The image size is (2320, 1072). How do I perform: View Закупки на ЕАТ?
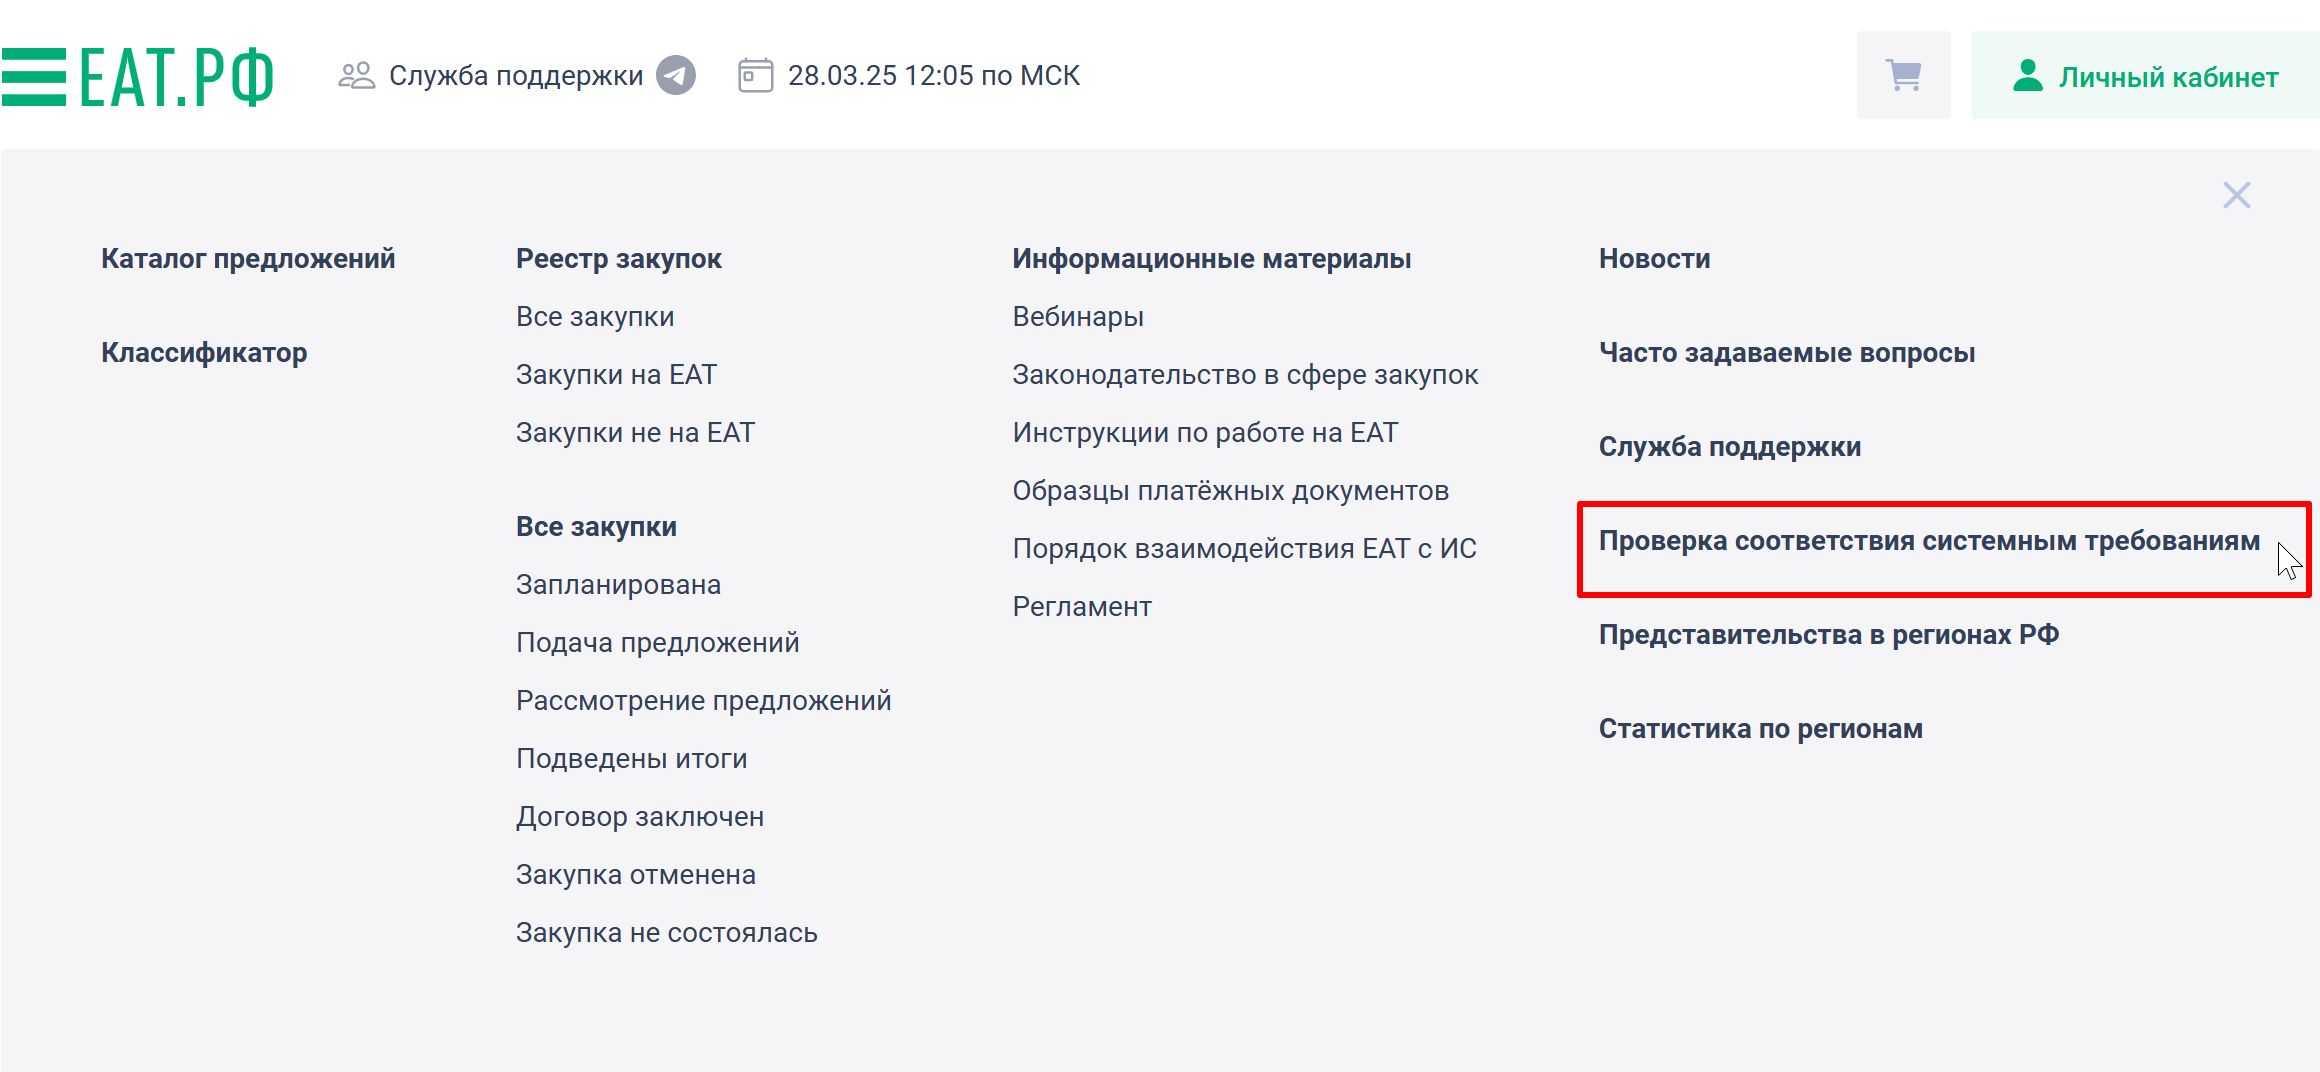tap(615, 374)
